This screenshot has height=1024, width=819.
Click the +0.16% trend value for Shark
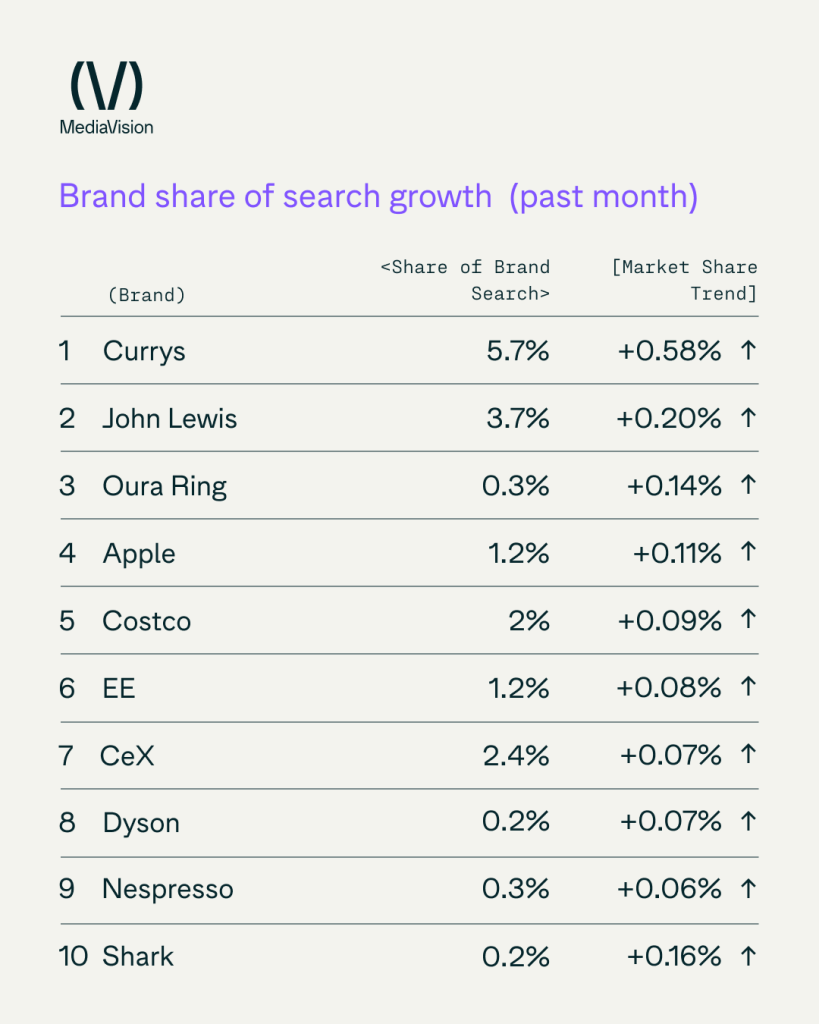(674, 956)
